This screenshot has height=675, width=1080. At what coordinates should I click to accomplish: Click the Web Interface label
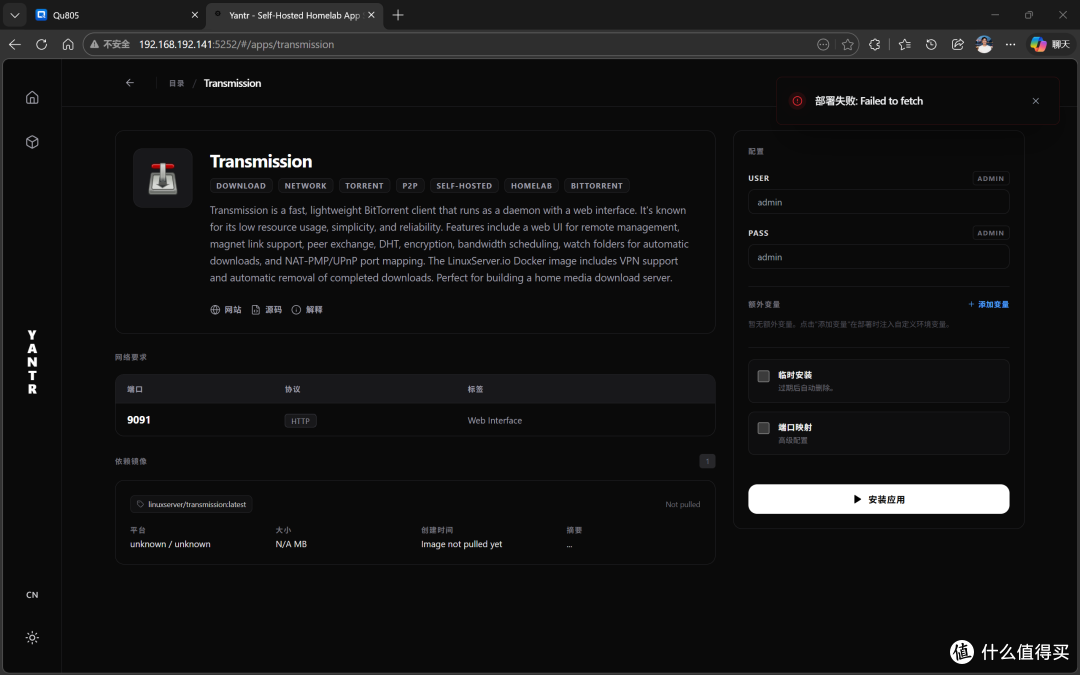[x=495, y=420]
